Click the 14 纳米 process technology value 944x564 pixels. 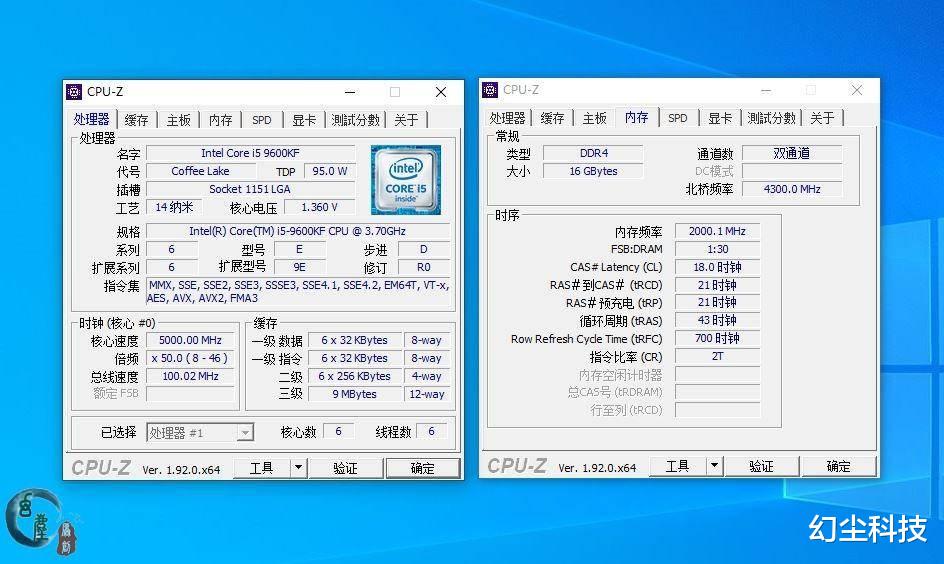174,207
